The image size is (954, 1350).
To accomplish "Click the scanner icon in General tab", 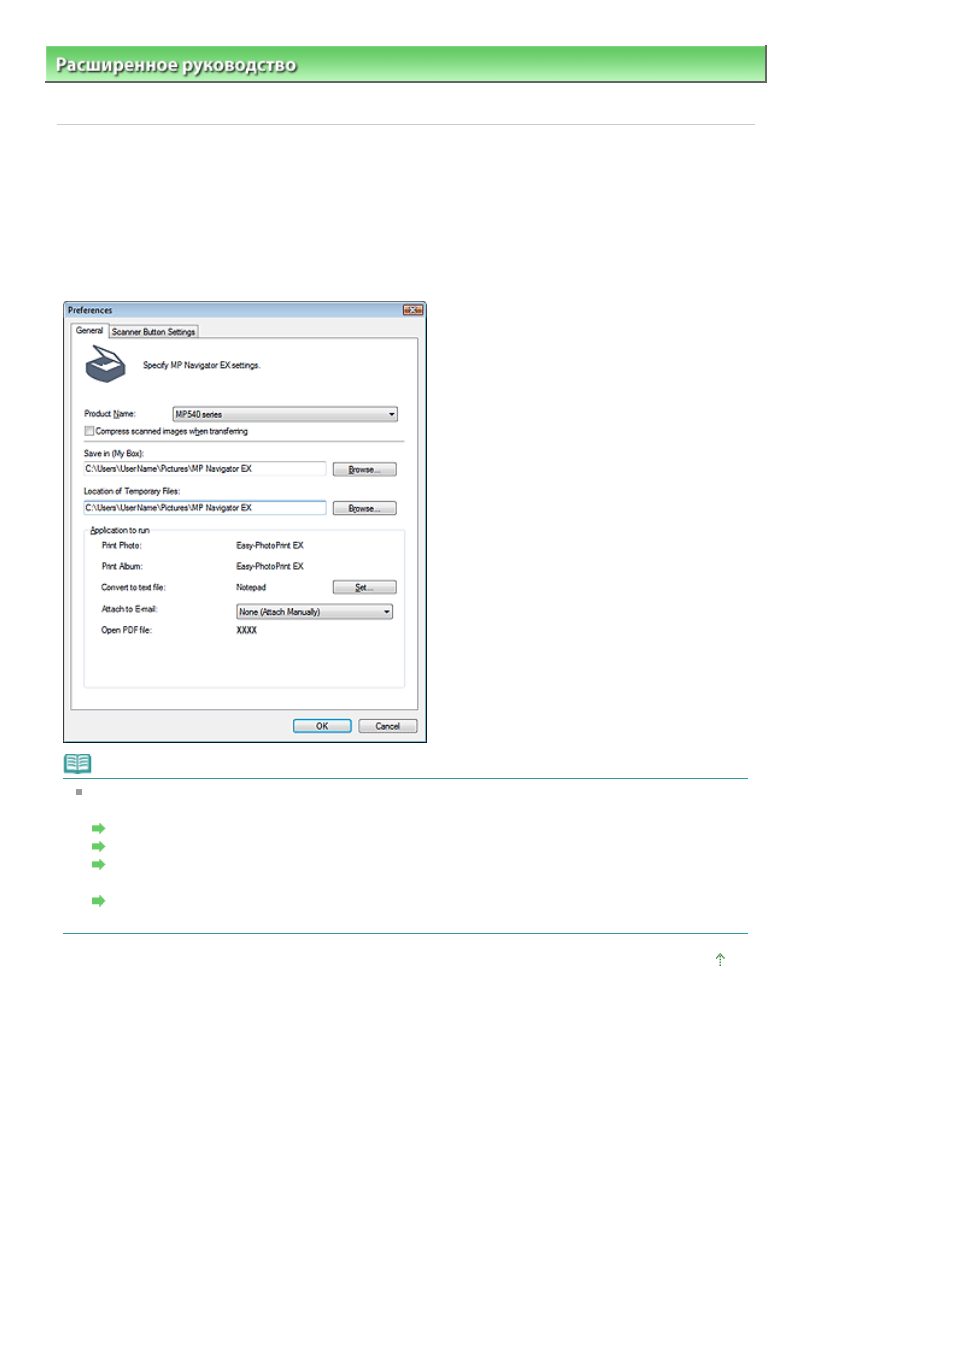I will click(x=105, y=365).
